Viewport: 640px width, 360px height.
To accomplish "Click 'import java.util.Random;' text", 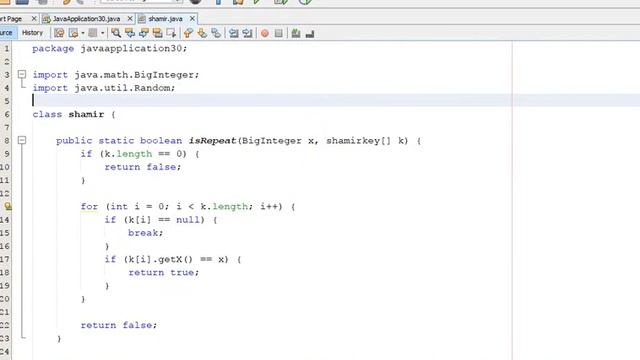I will [104, 88].
